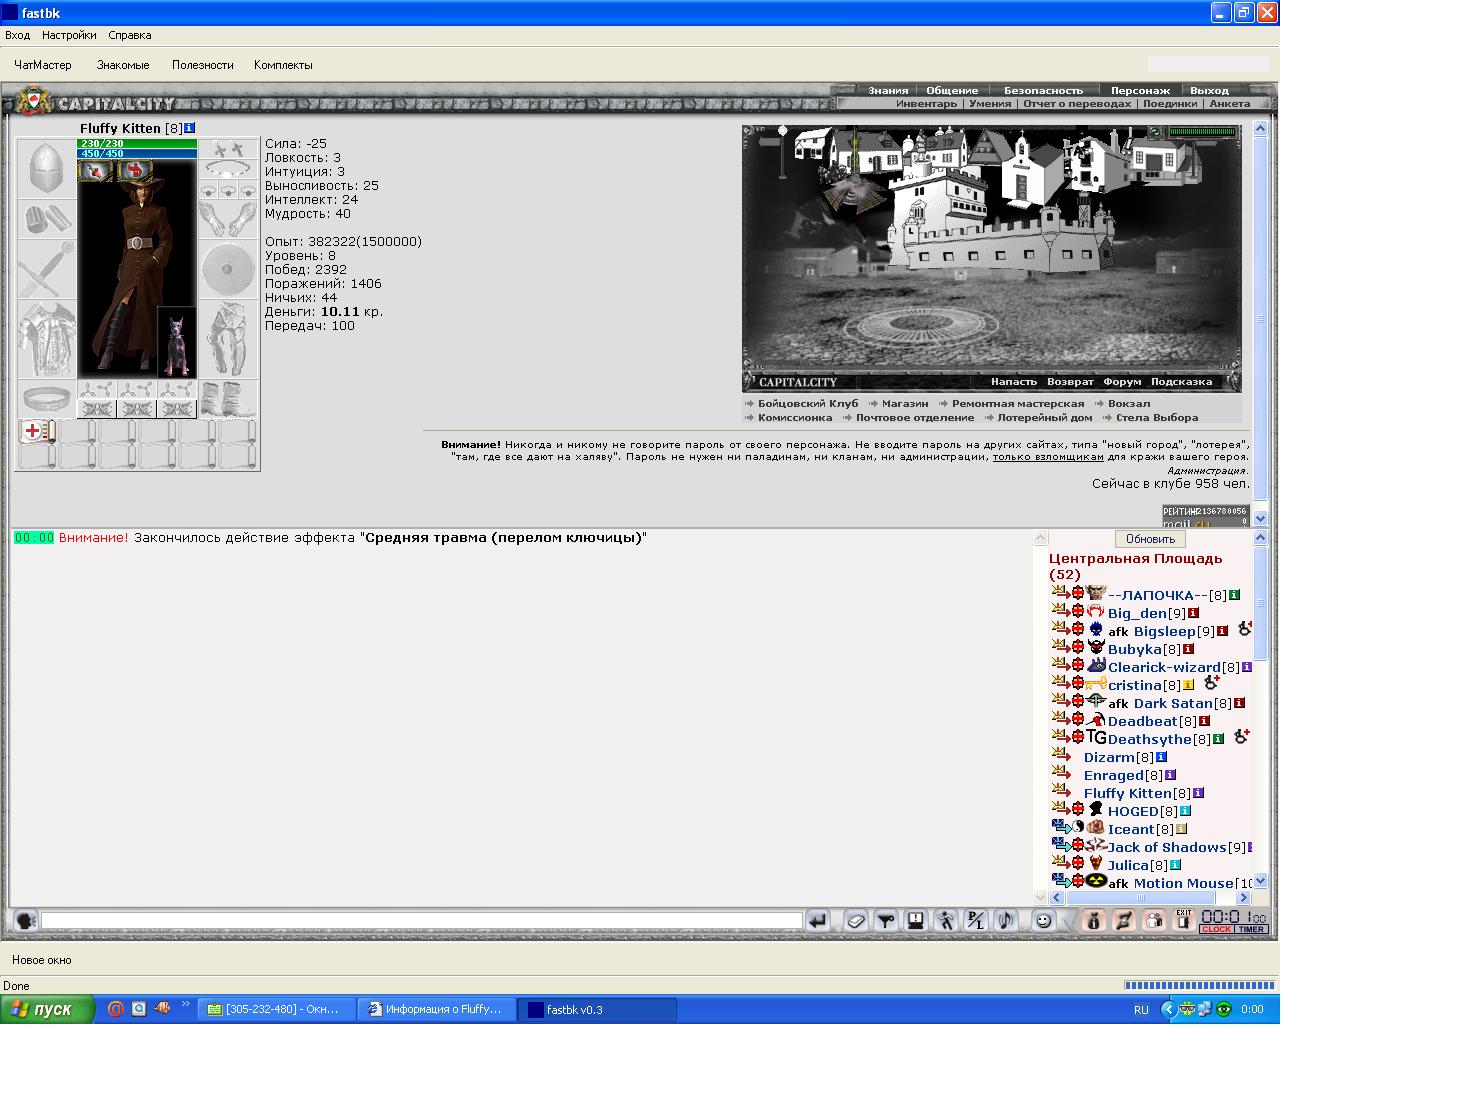Click the funnel filter chat icon
Viewport: 1469px width, 1102px height.
click(886, 921)
